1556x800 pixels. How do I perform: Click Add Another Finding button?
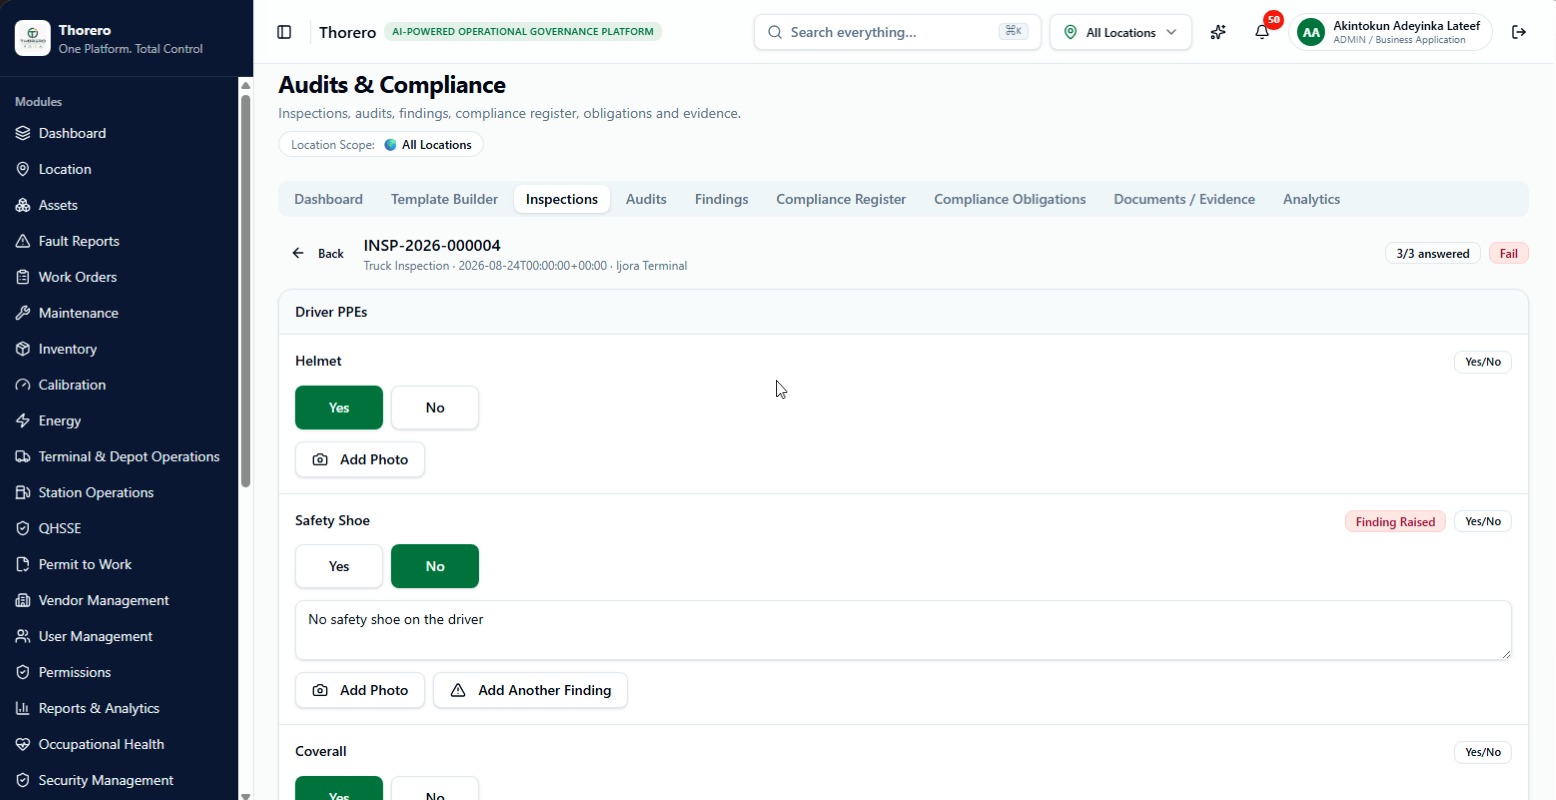point(530,690)
